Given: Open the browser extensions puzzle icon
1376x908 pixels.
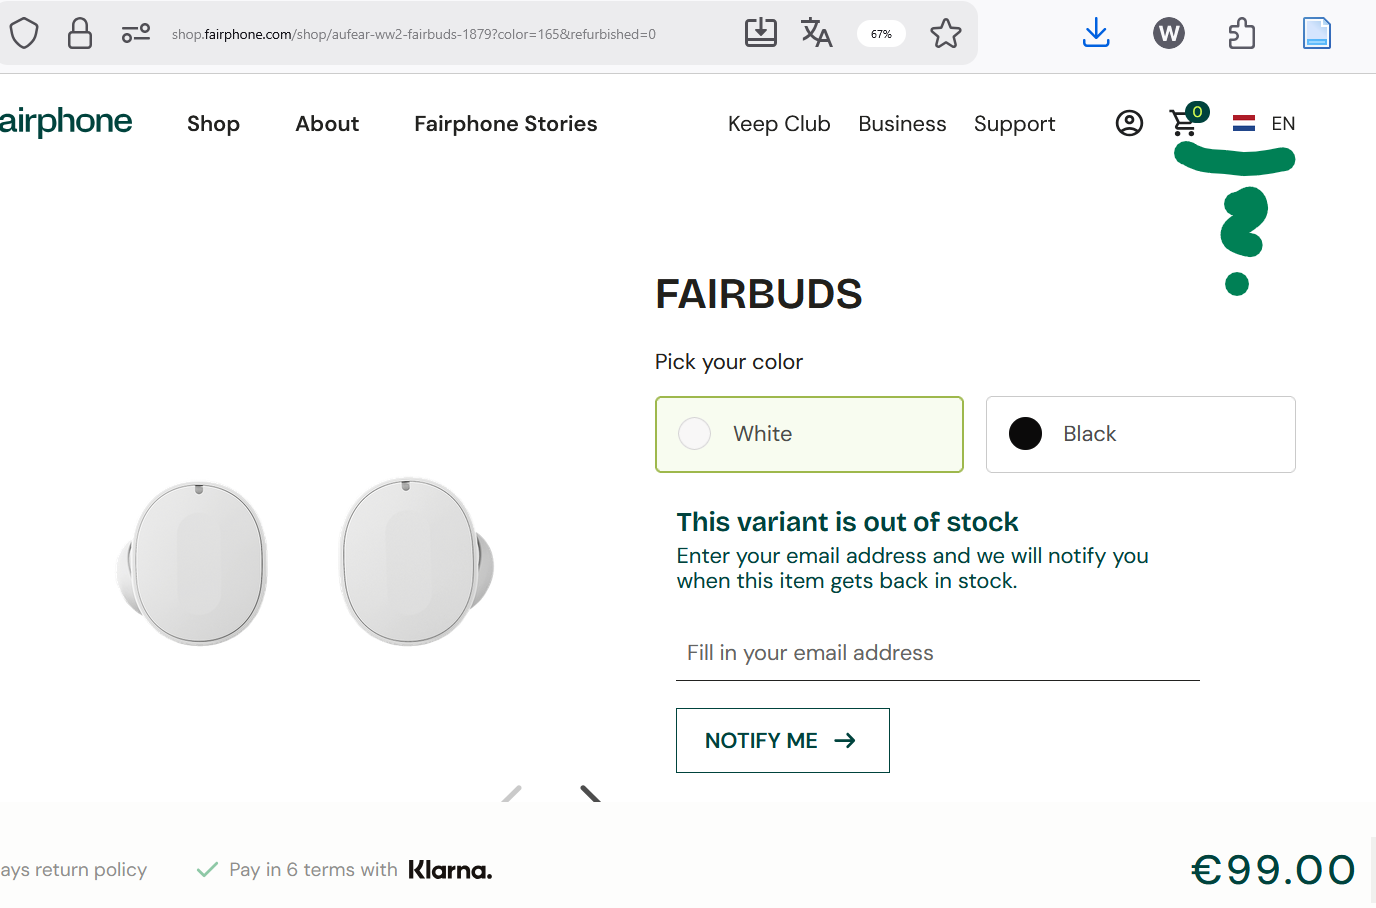Looking at the screenshot, I should click(x=1241, y=33).
